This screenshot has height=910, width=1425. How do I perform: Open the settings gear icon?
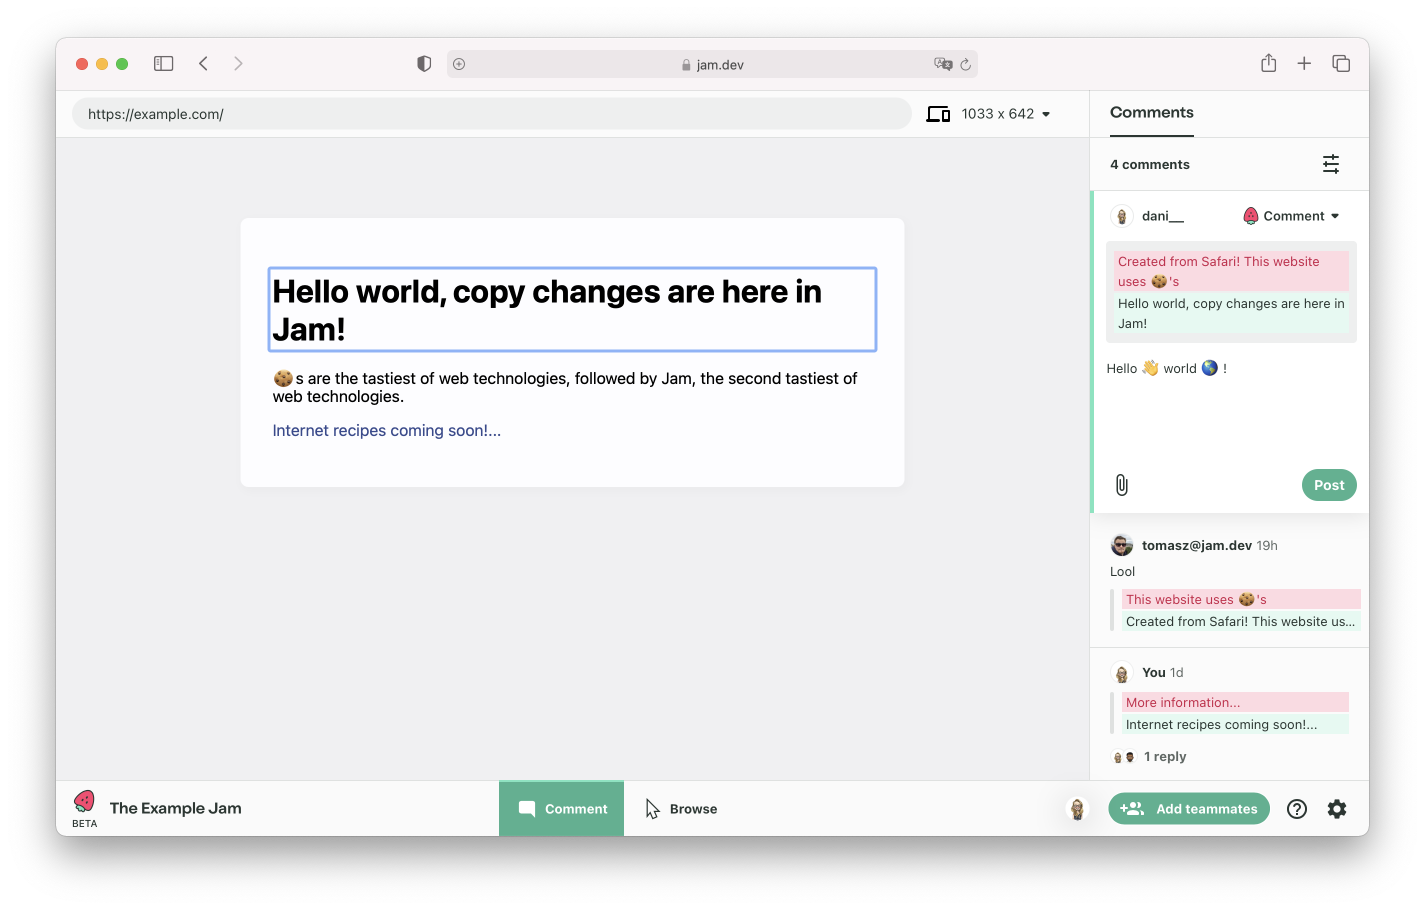click(1337, 809)
